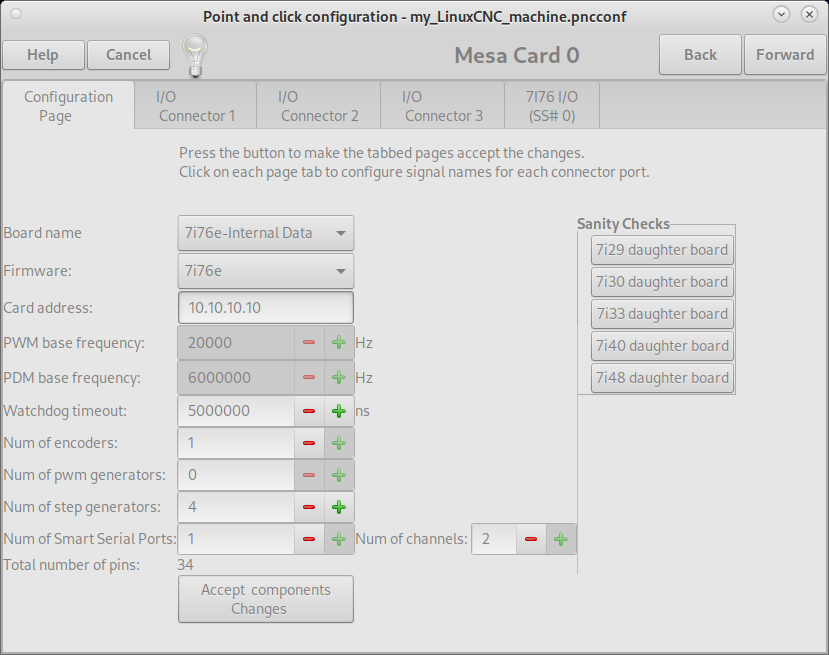The image size is (829, 655).
Task: Go Forward to next page
Action: (x=785, y=55)
